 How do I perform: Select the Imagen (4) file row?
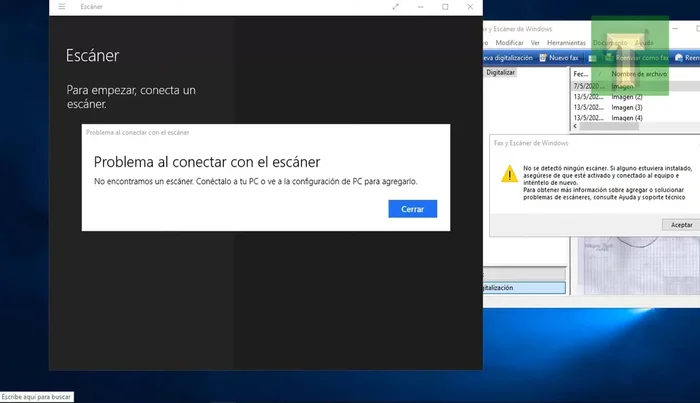coord(636,118)
